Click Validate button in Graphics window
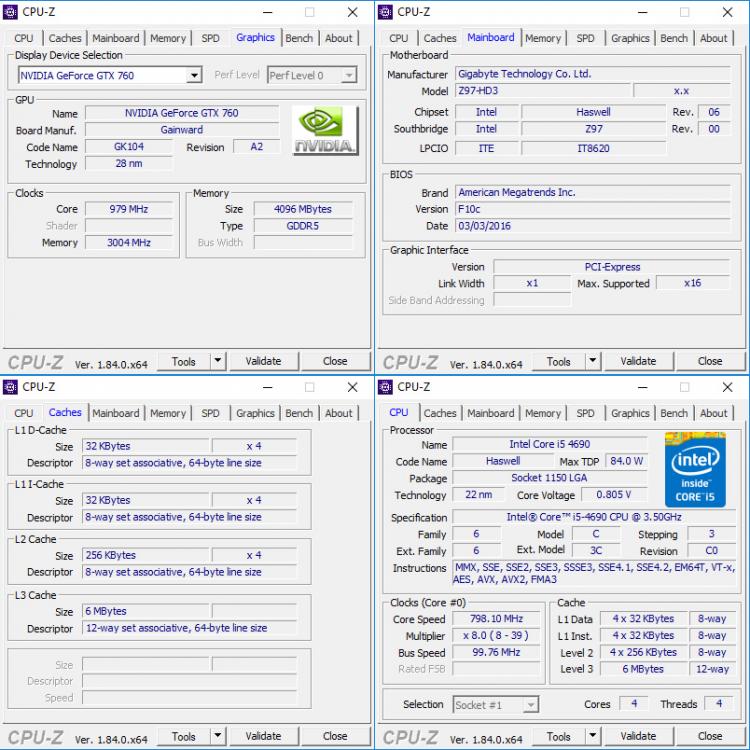This screenshot has width=750, height=750. coord(264,361)
